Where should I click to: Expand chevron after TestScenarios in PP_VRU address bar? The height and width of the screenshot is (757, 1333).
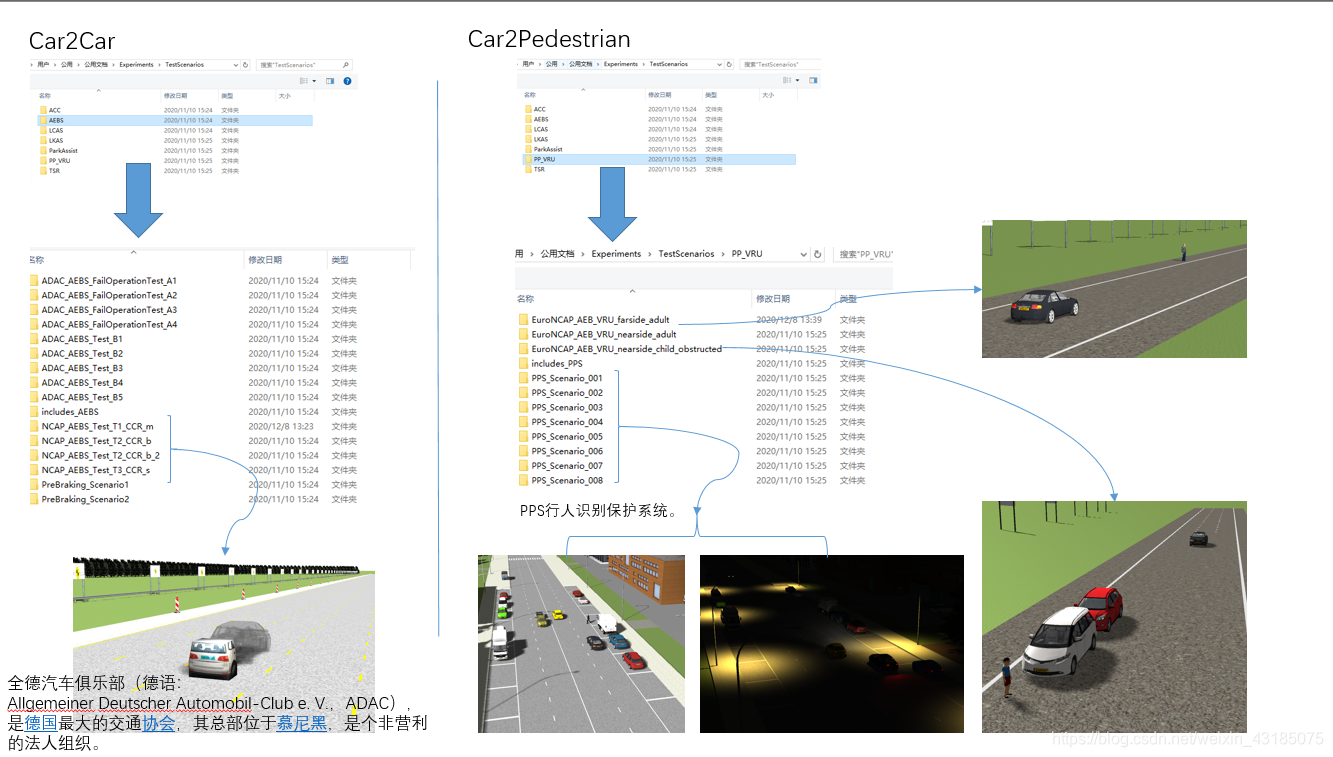pyautogui.click(x=723, y=254)
